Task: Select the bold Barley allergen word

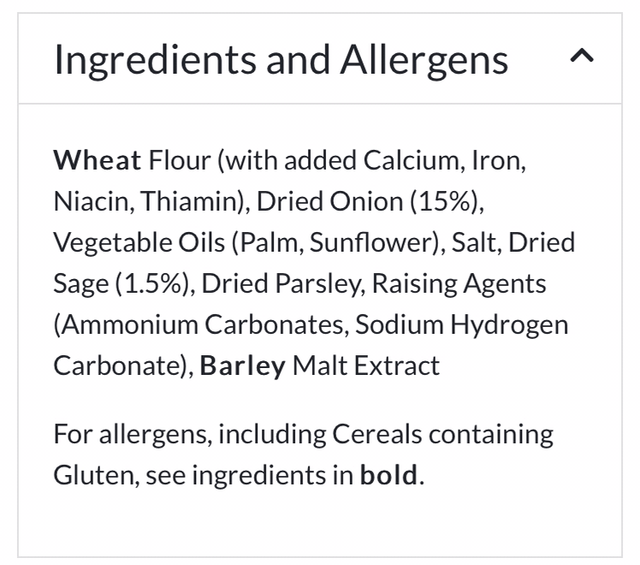Action: (x=242, y=366)
